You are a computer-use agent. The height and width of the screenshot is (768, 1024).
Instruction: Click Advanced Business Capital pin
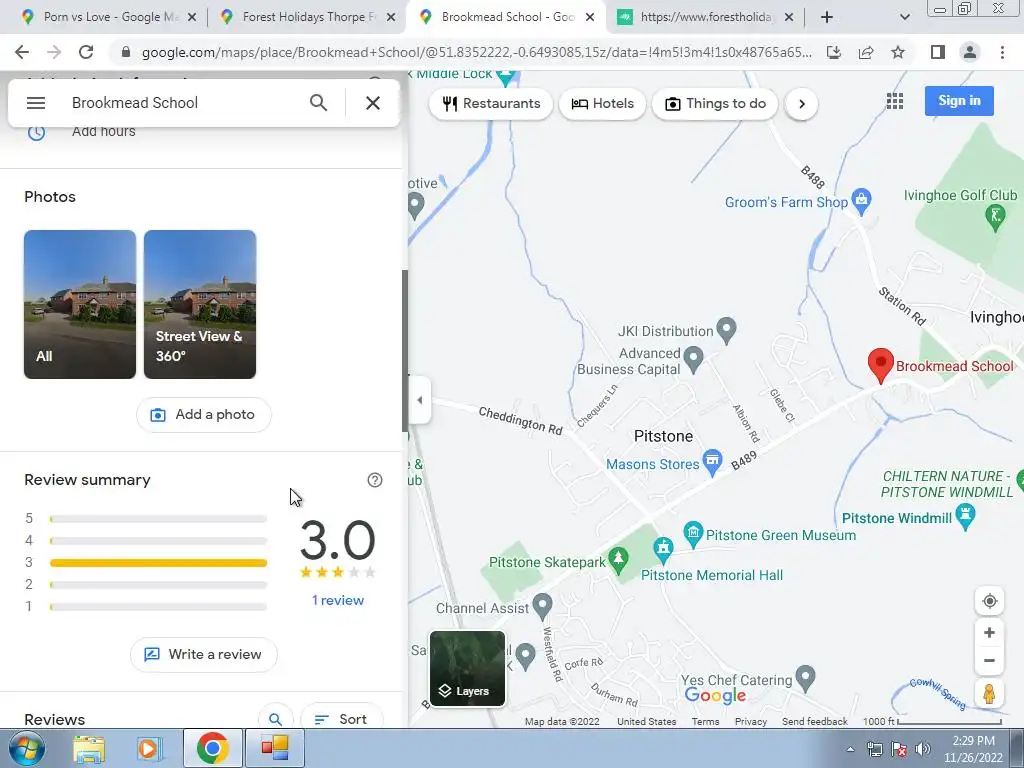tap(693, 359)
